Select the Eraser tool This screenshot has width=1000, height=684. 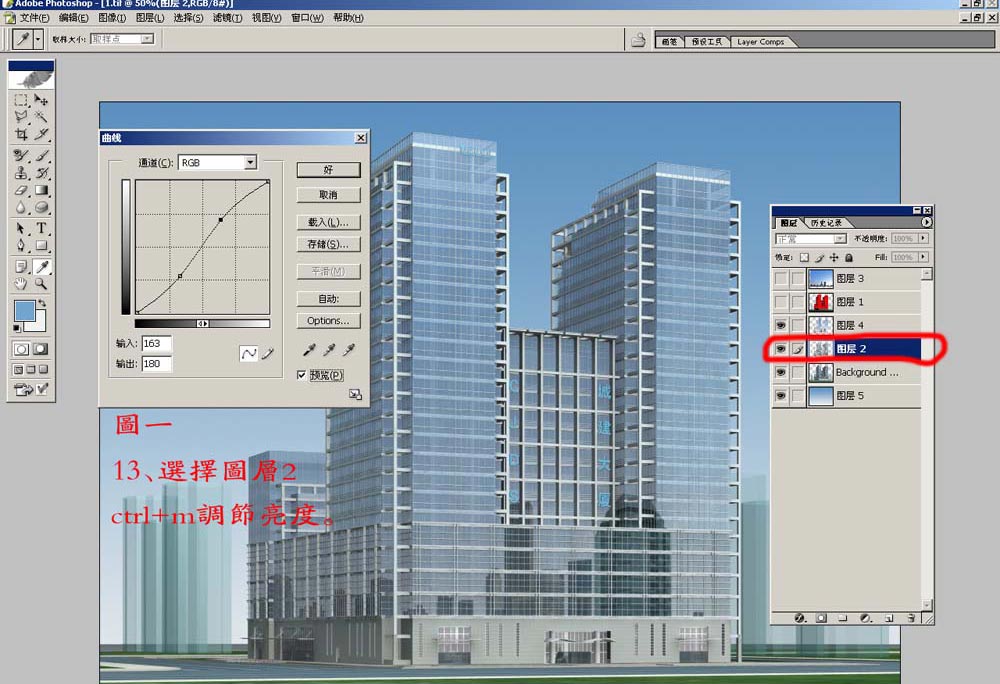click(x=21, y=190)
